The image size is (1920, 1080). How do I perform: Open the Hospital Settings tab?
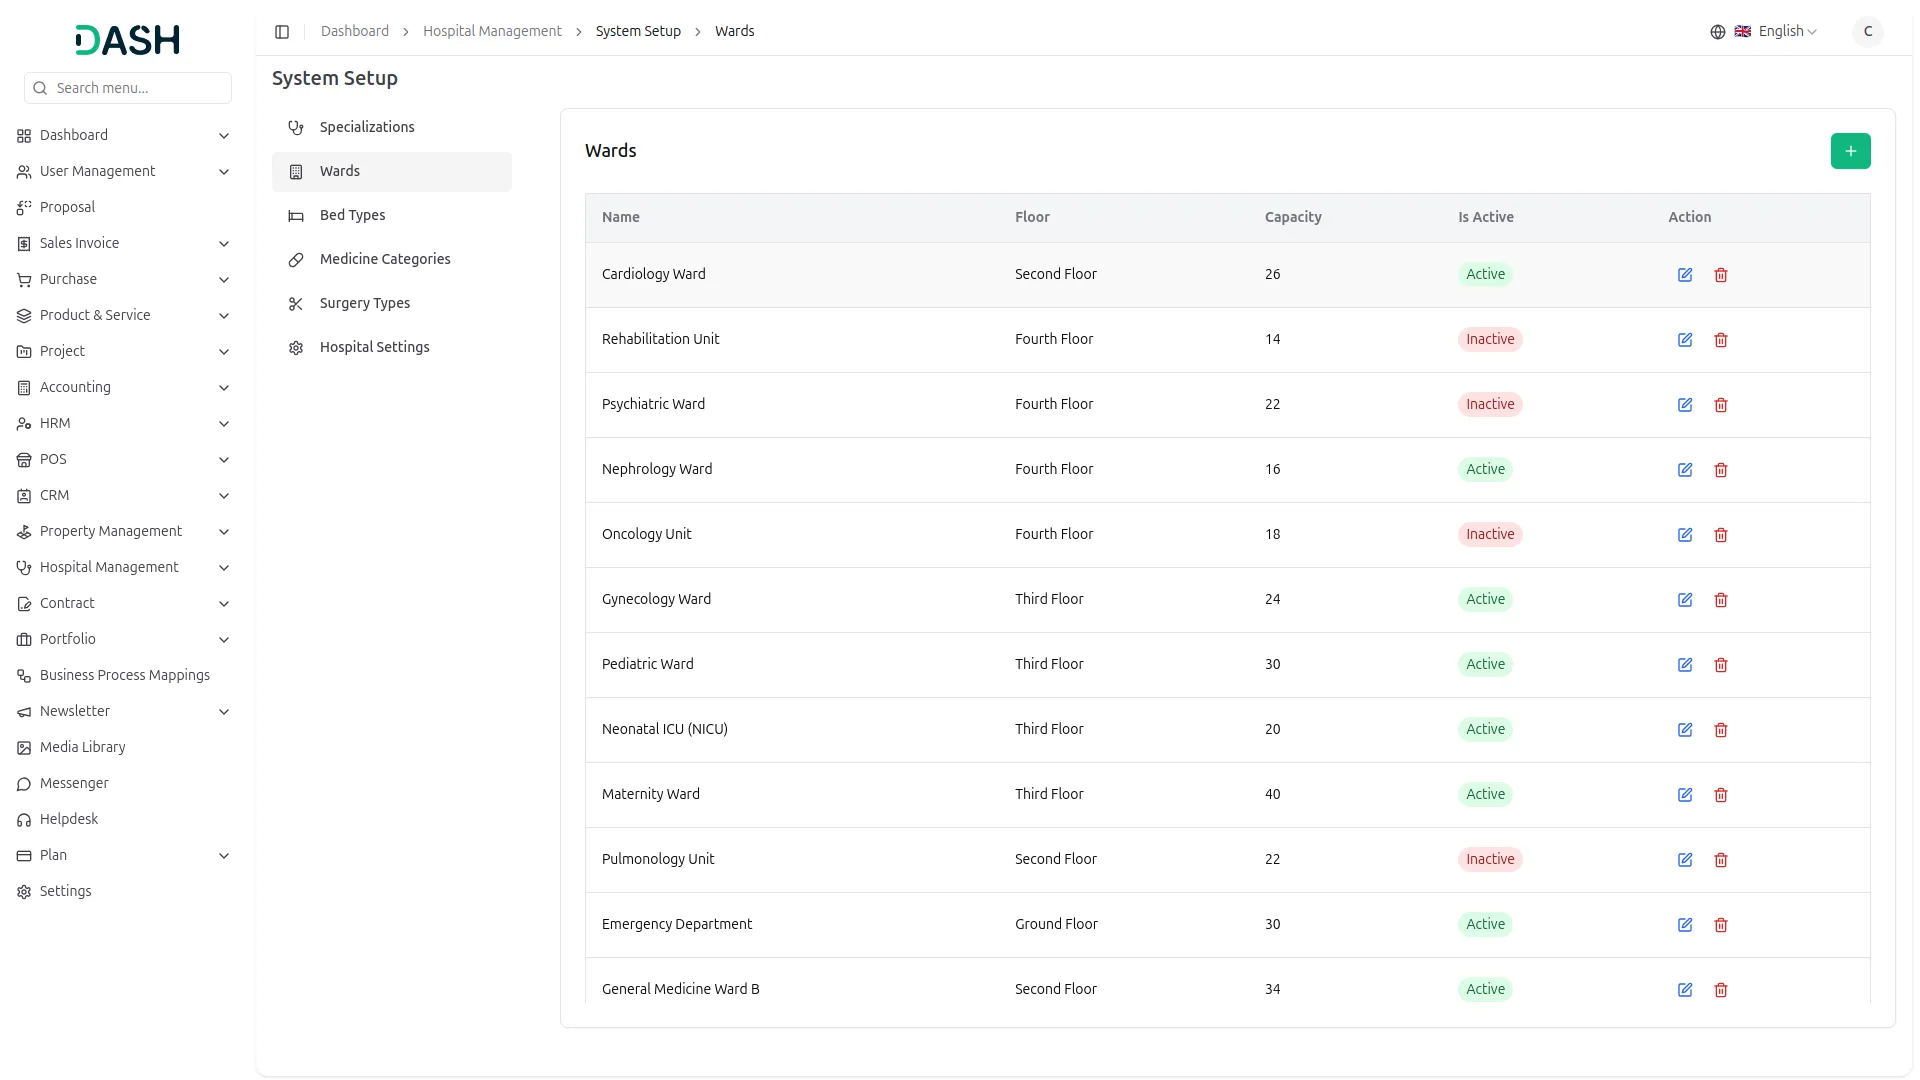392,347
